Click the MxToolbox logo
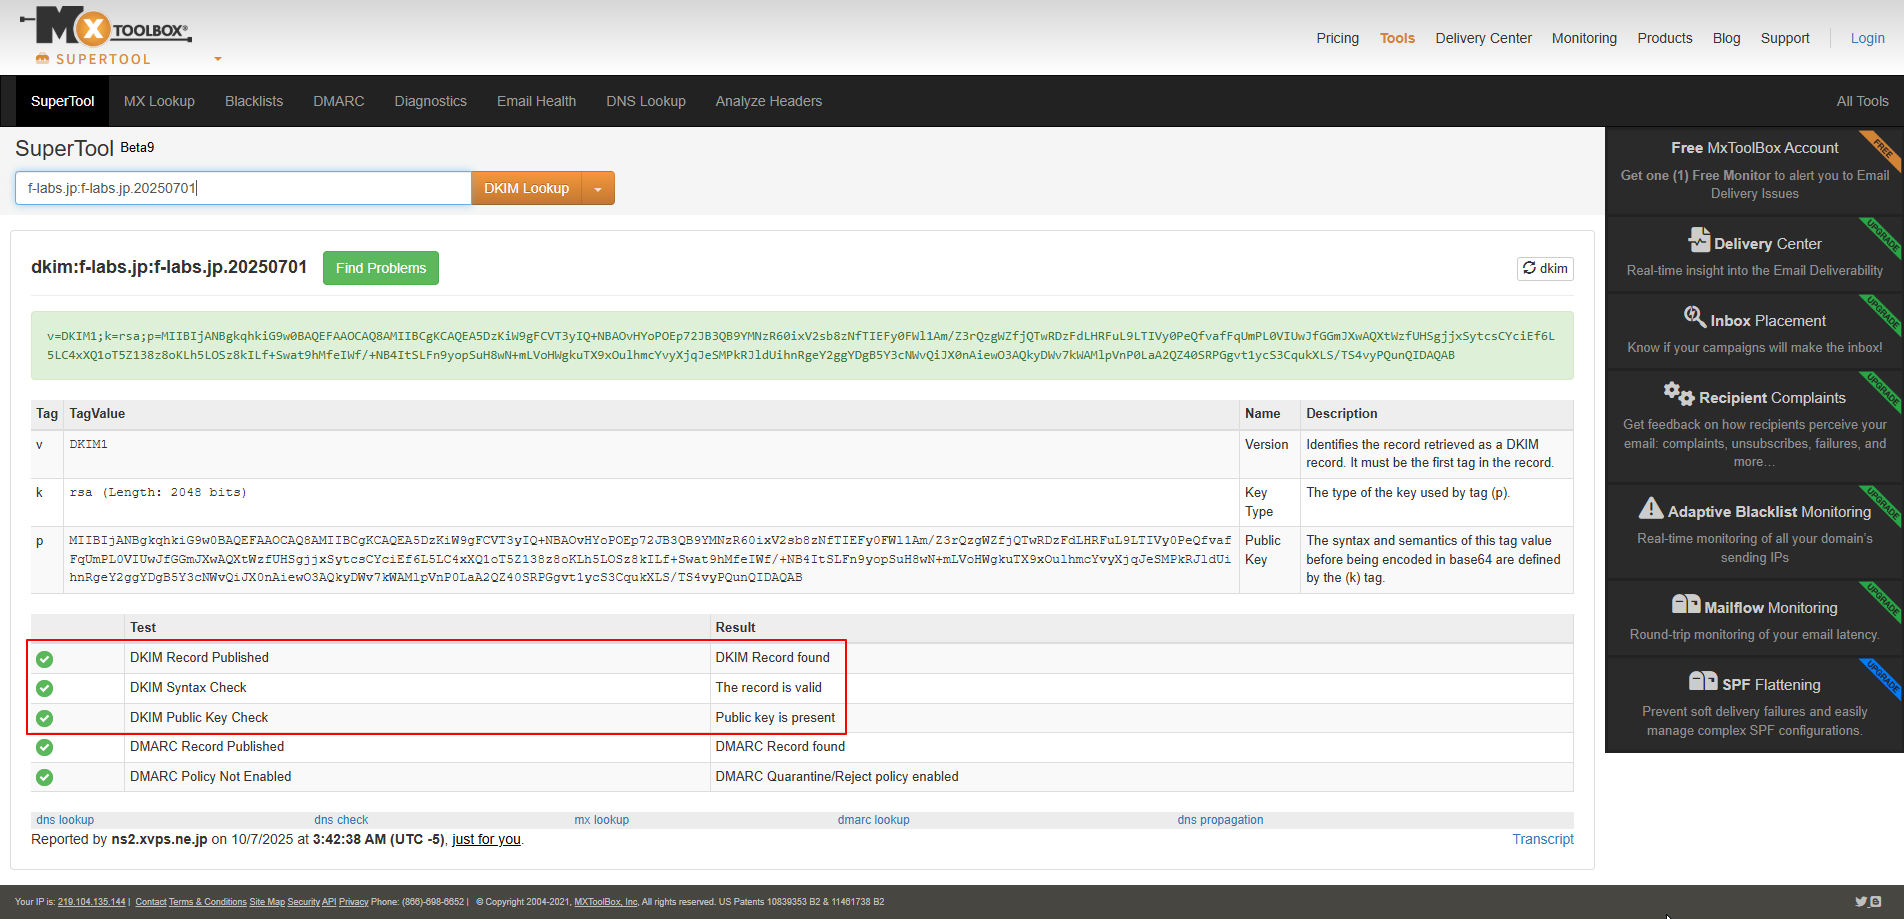Image resolution: width=1904 pixels, height=919 pixels. coord(105,28)
